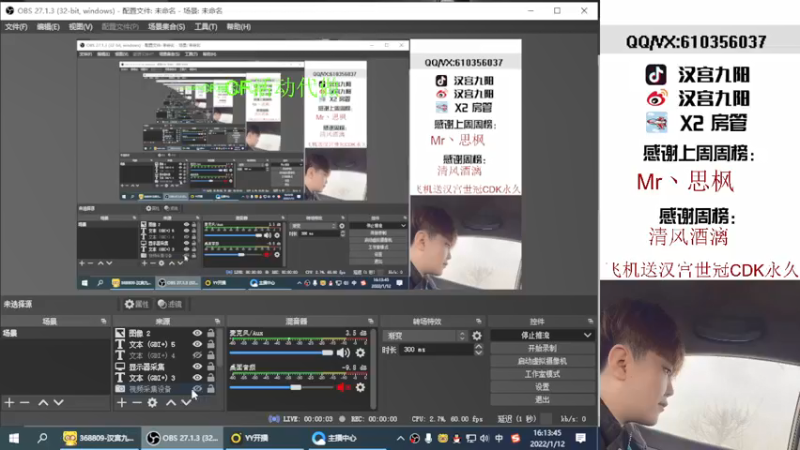Viewport: 800px width, 450px height.
Task: Open the 编辑(E) menu
Action: [48, 27]
